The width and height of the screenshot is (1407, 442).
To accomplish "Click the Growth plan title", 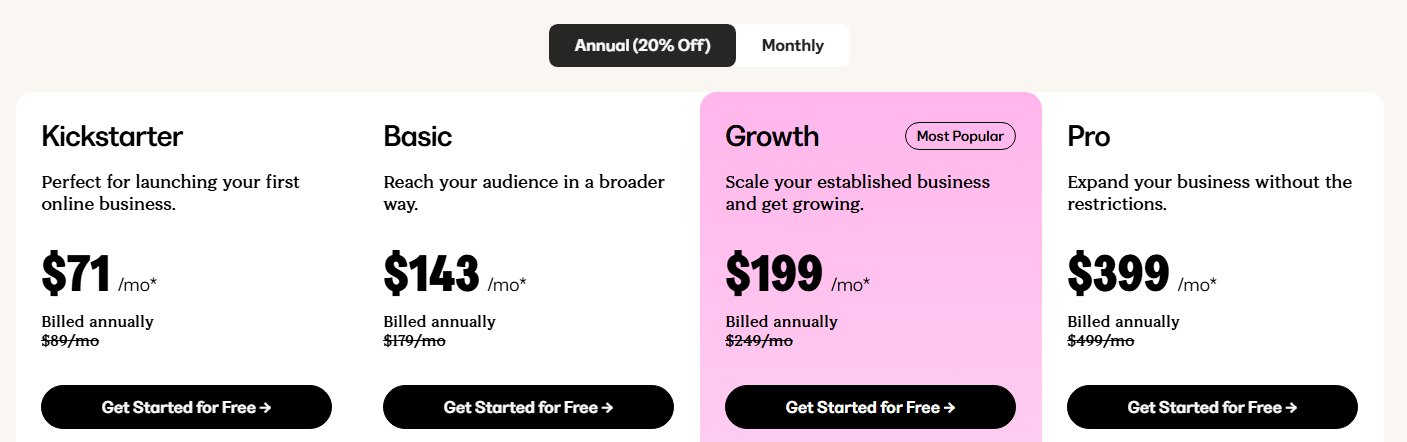I will [772, 136].
